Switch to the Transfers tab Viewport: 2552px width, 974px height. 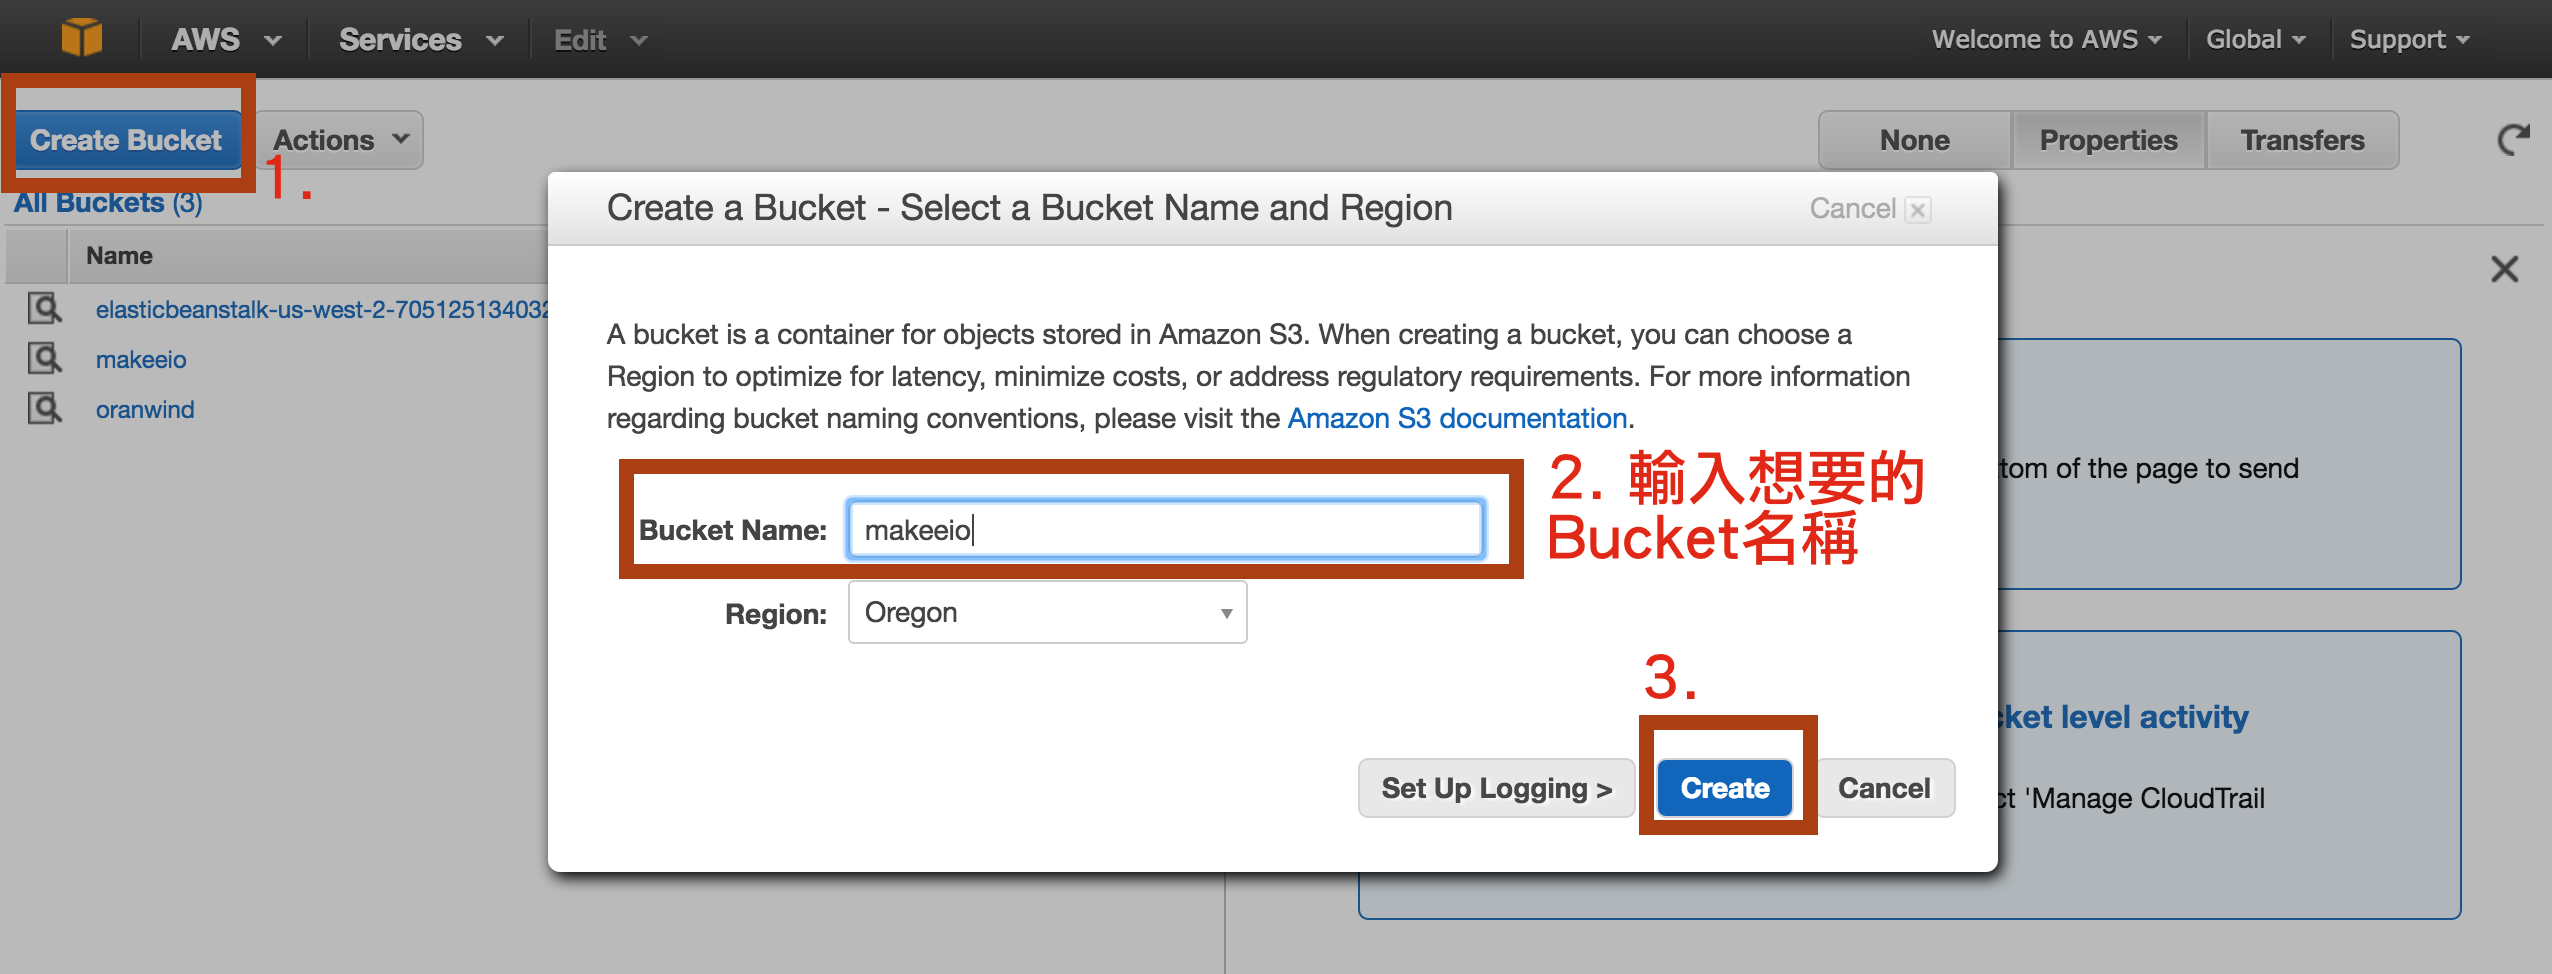pyautogui.click(x=2302, y=140)
